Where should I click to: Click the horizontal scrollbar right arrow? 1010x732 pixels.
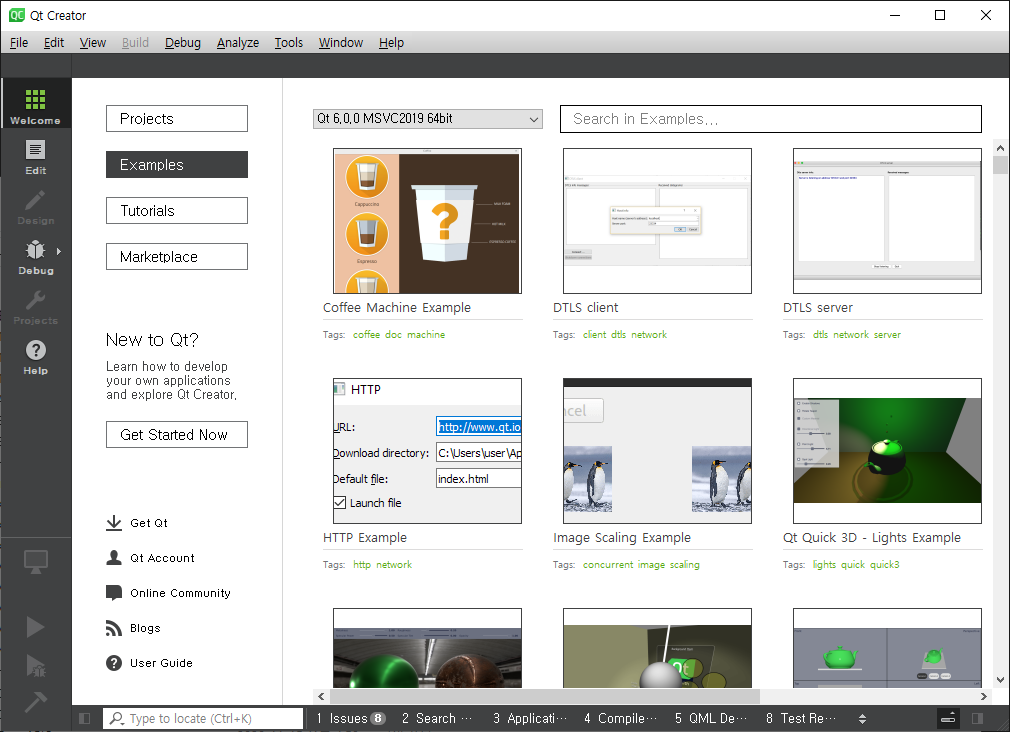point(984,697)
